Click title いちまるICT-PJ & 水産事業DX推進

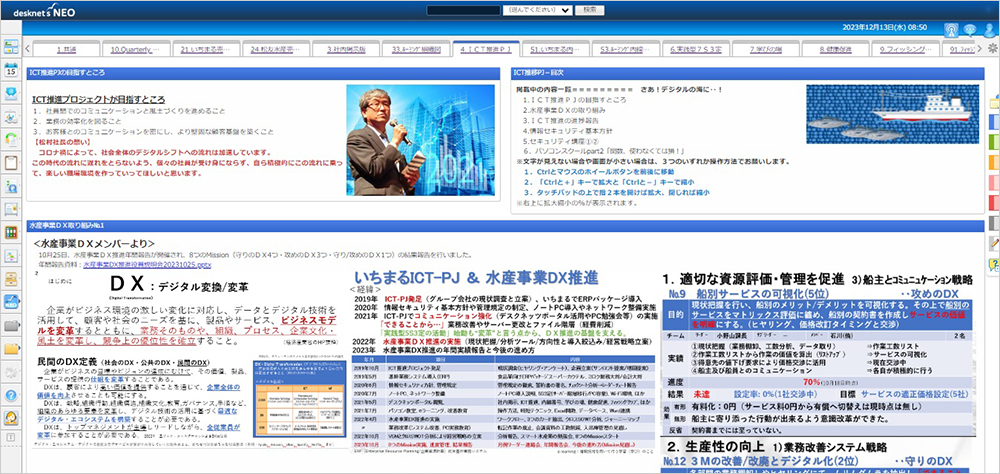(476, 278)
